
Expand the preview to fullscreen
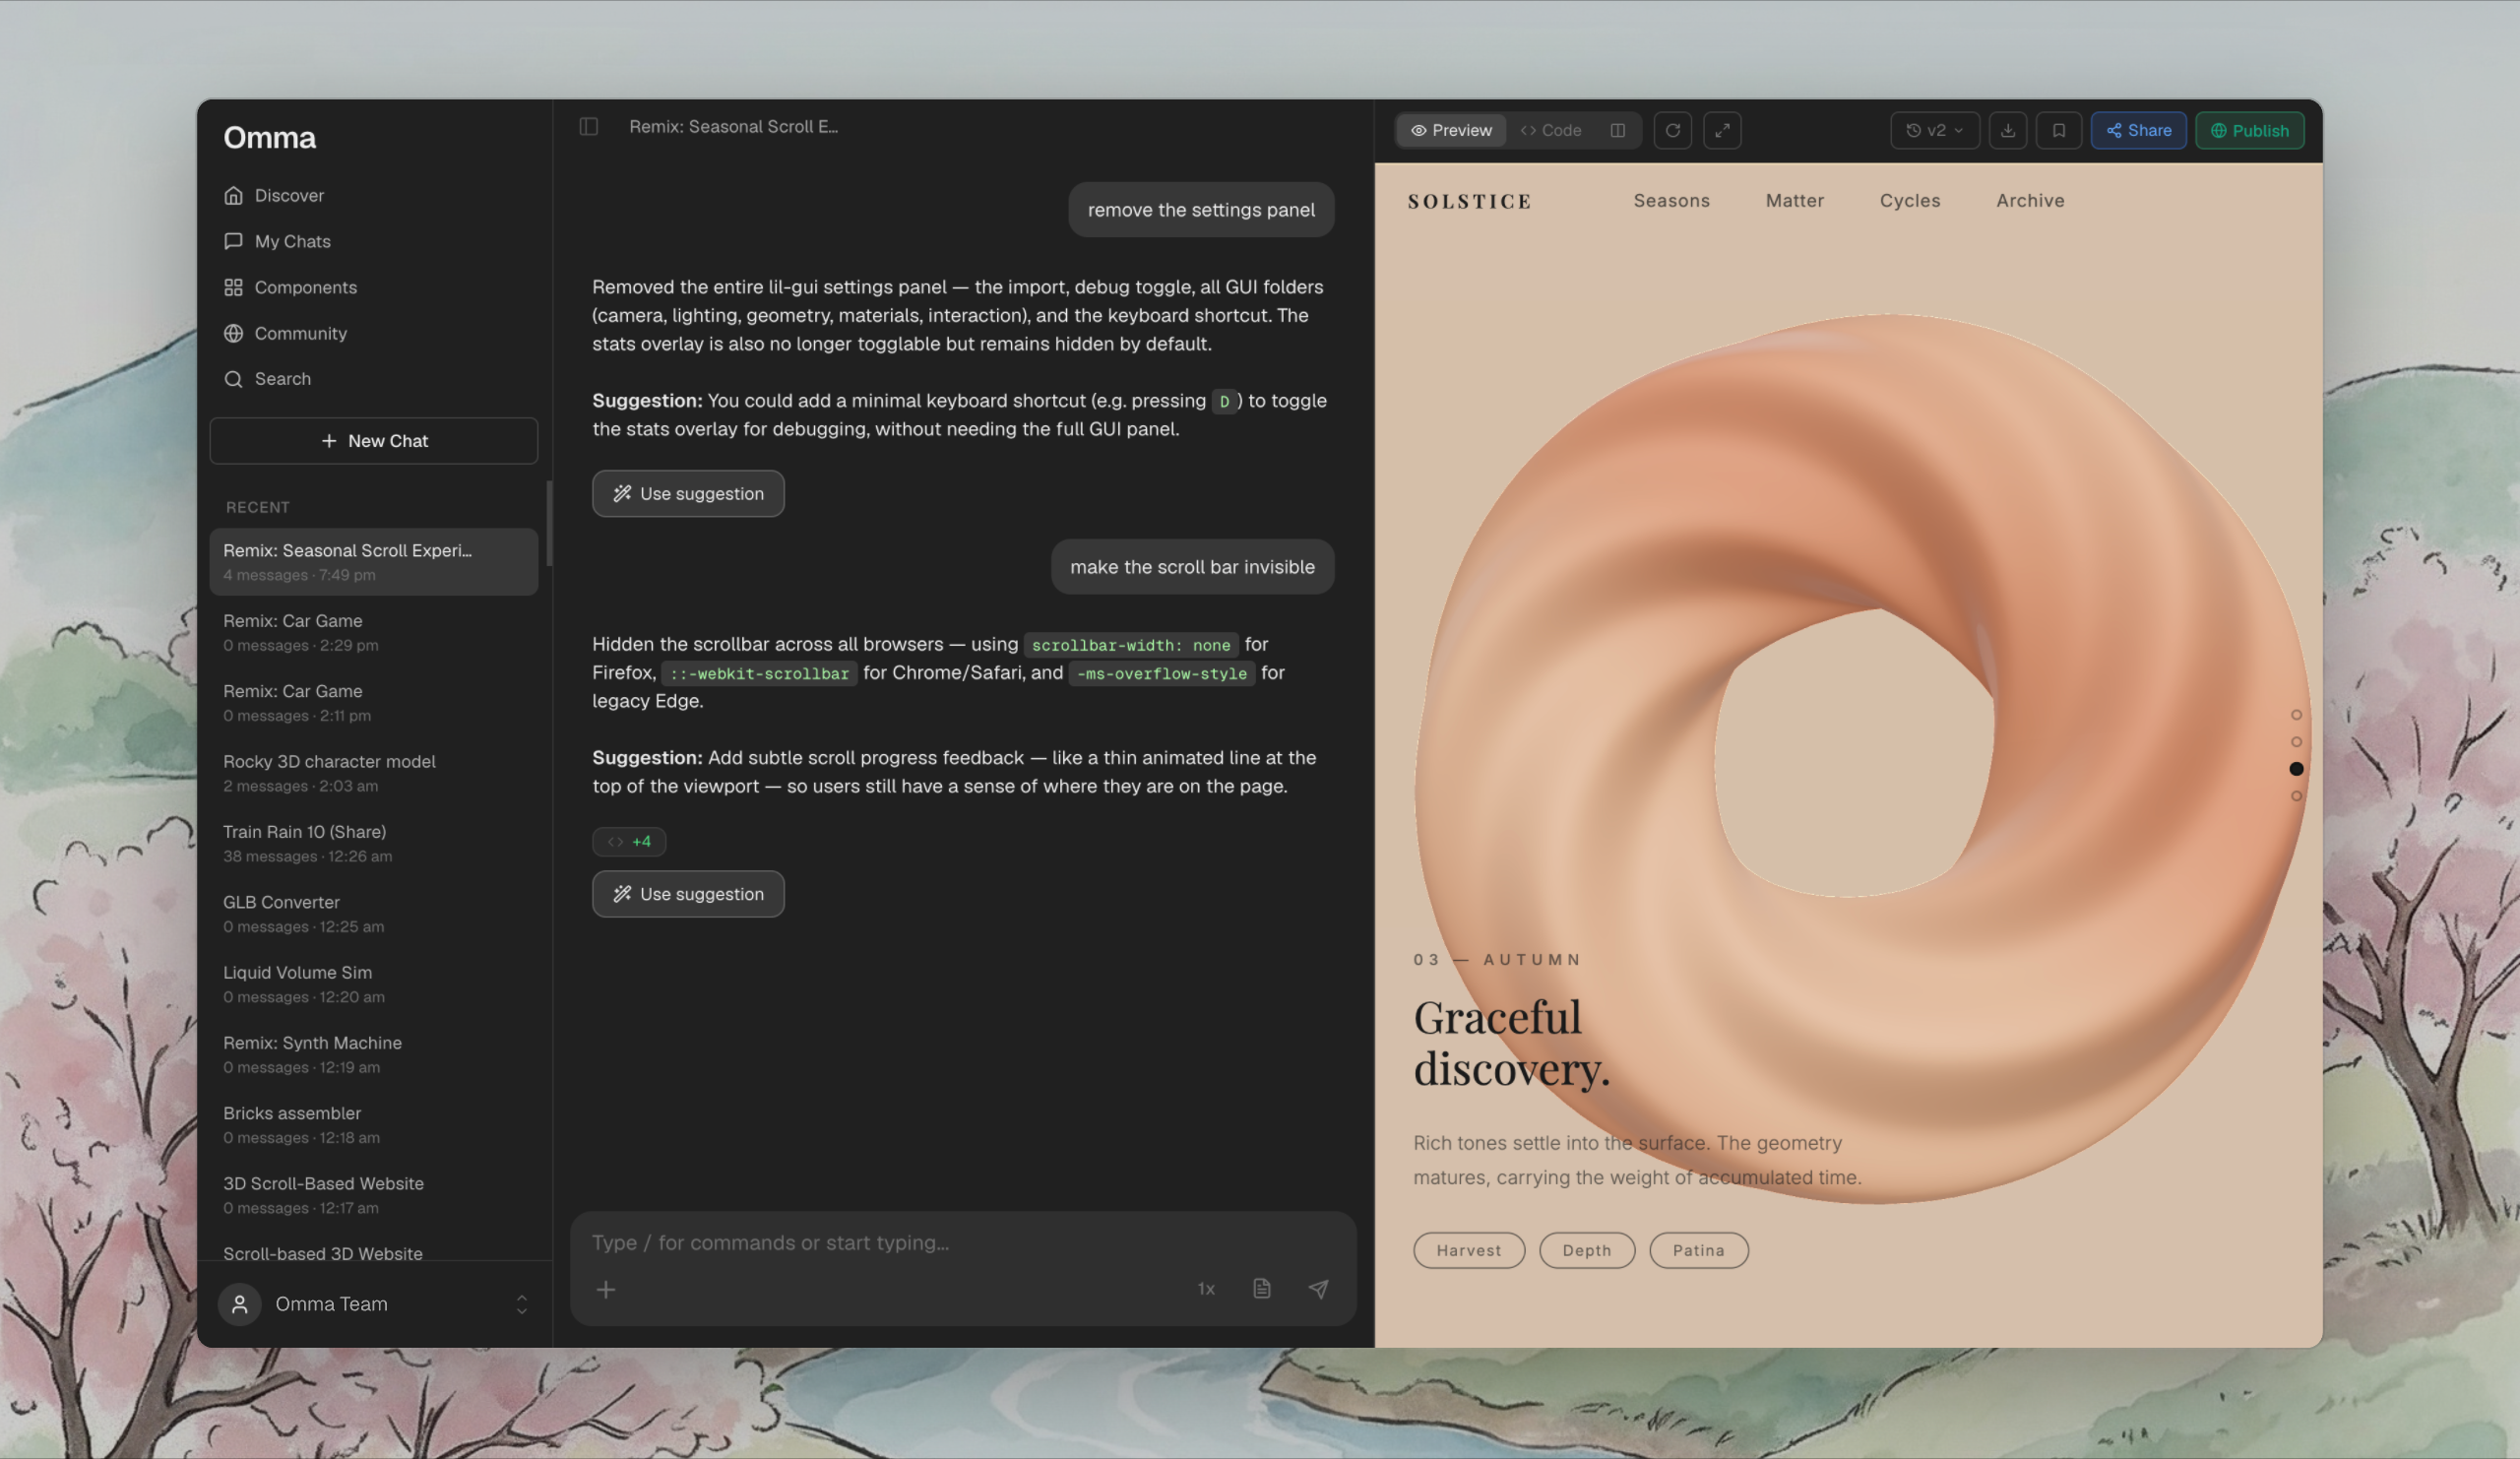click(1723, 130)
